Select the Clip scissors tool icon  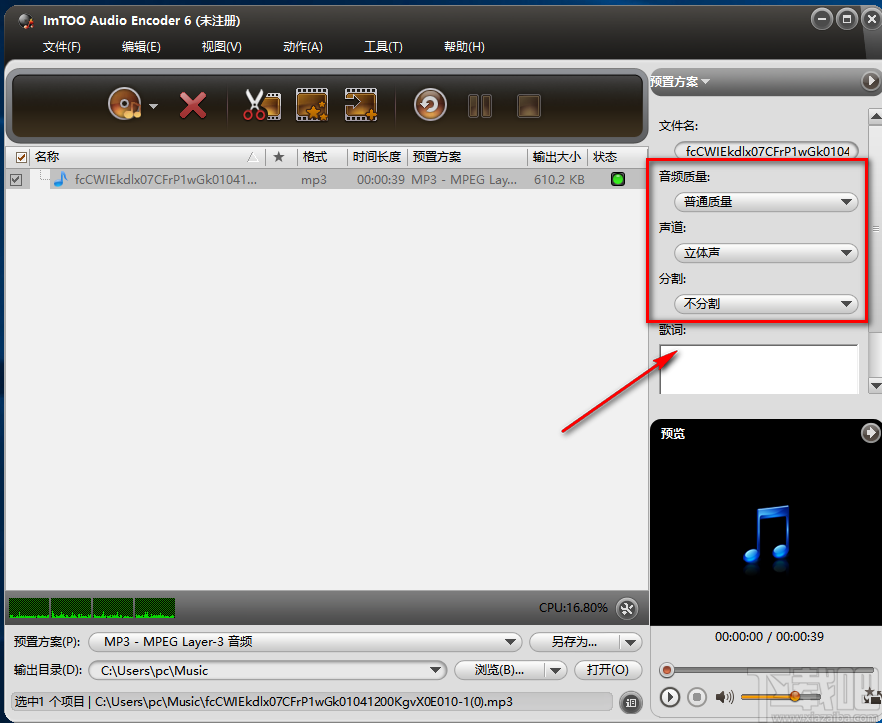[261, 103]
